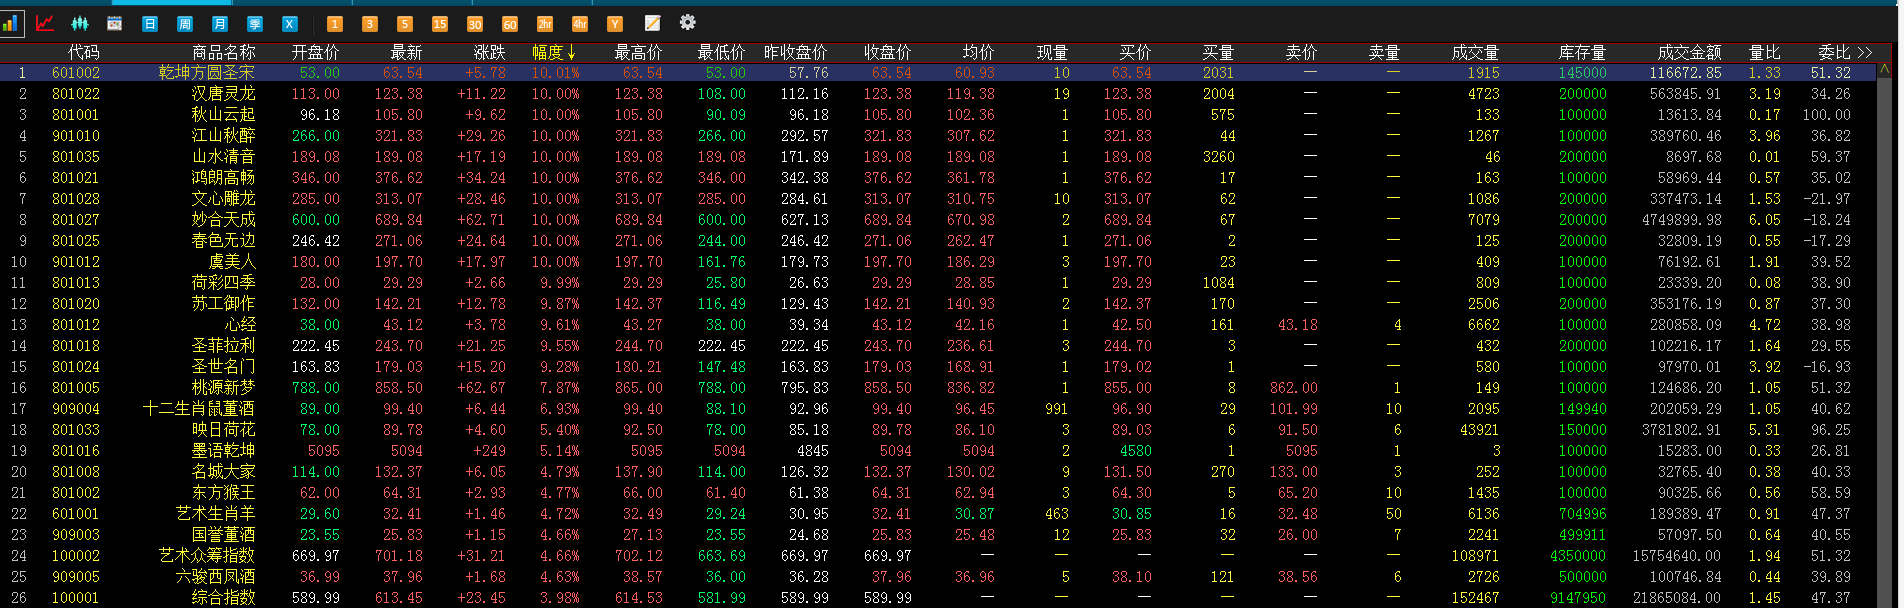Open the red line chart view
Viewport: 1904px width, 608px height.
pyautogui.click(x=45, y=23)
